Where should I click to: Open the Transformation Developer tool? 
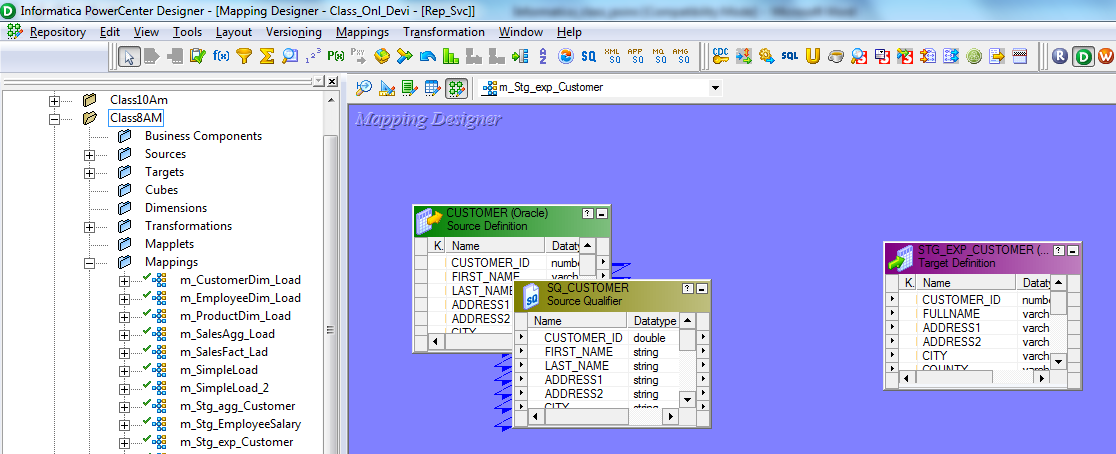[410, 88]
